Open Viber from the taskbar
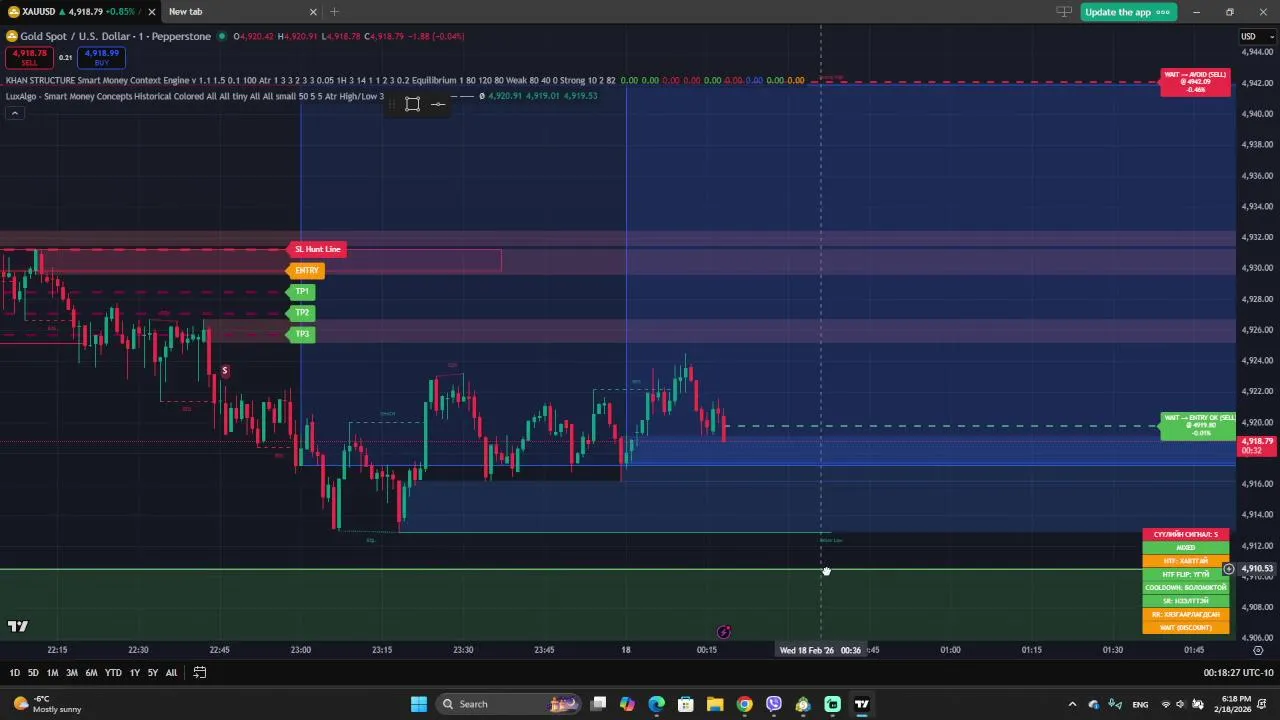This screenshot has width=1280, height=720. point(773,704)
